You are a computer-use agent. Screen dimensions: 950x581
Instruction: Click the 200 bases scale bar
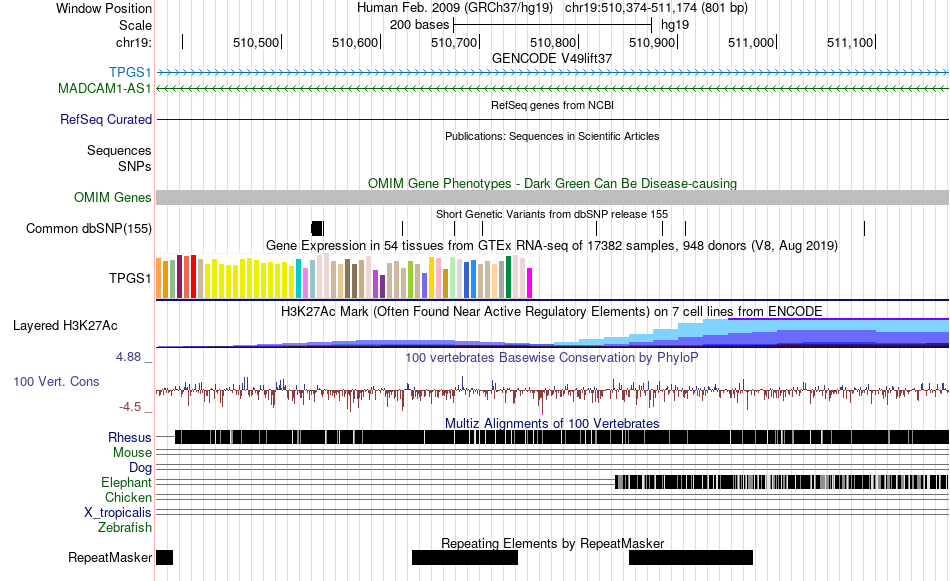552,25
